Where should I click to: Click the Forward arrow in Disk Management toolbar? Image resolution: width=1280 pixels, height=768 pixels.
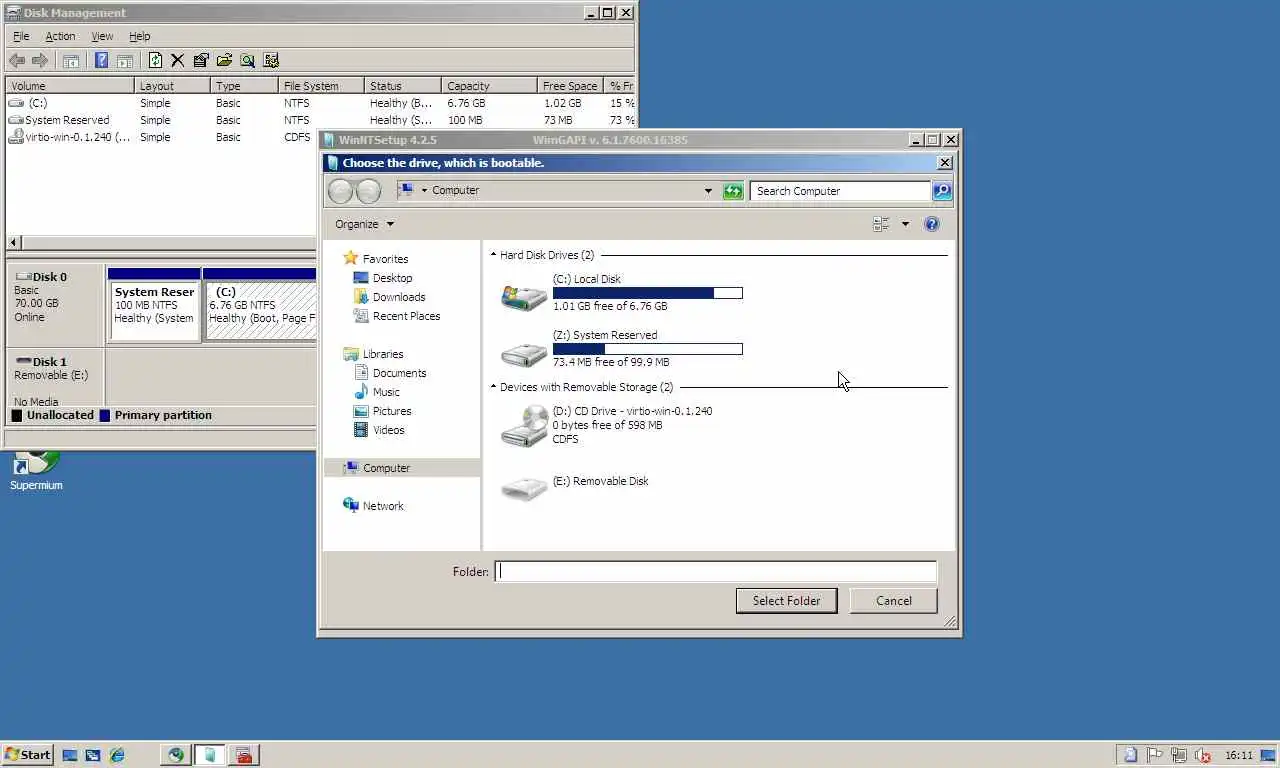click(x=39, y=61)
